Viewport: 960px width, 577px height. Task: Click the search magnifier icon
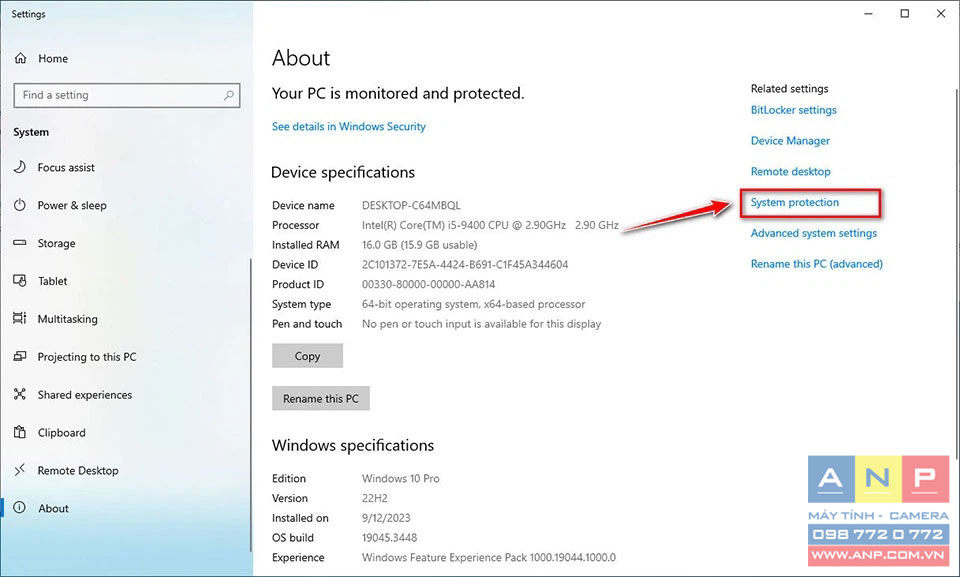pyautogui.click(x=228, y=95)
